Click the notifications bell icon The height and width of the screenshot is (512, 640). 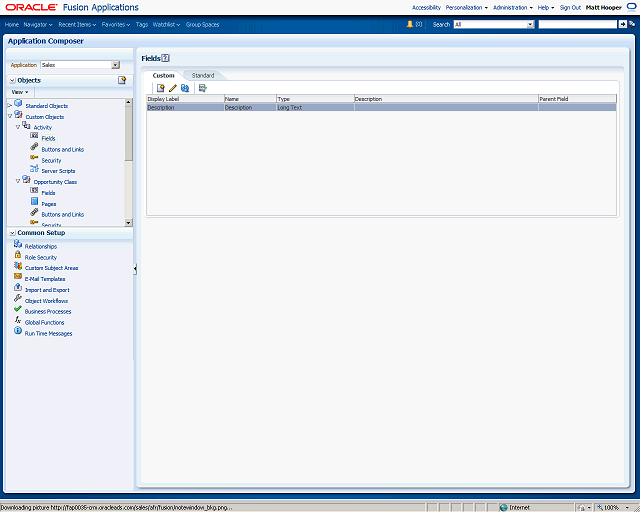coord(410,24)
